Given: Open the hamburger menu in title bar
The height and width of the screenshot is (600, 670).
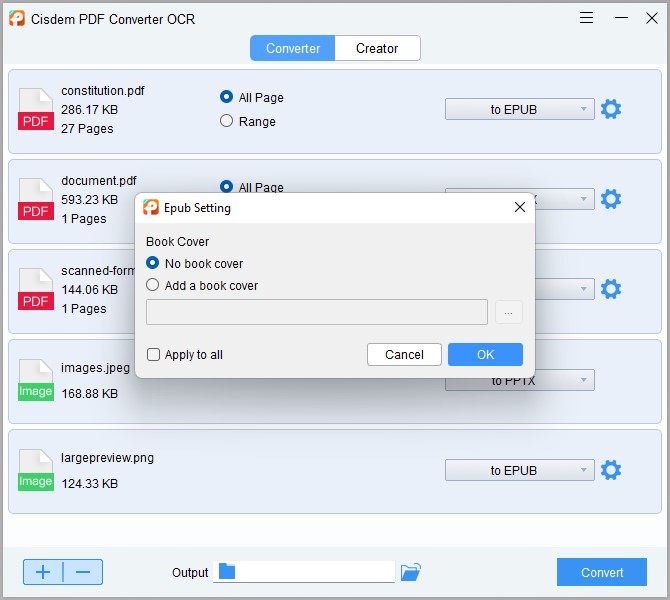Looking at the screenshot, I should [586, 18].
